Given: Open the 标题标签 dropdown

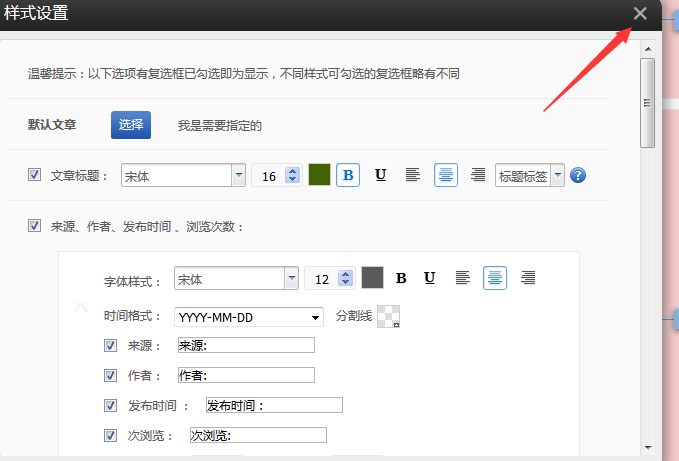Looking at the screenshot, I should tap(557, 176).
